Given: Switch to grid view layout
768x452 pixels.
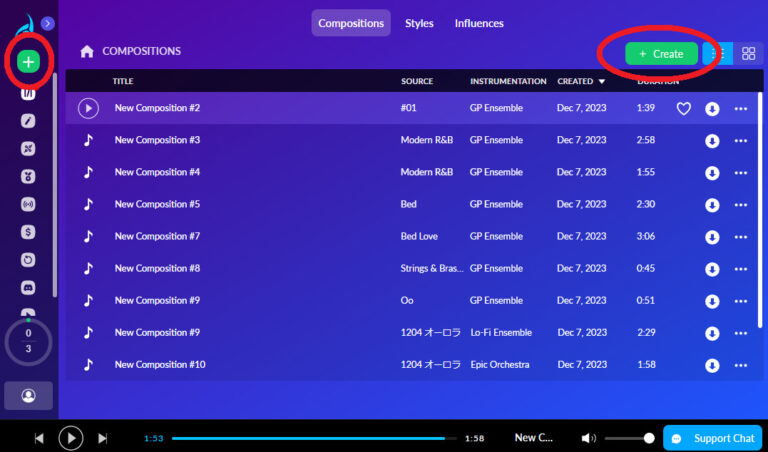Looking at the screenshot, I should click(x=748, y=53).
